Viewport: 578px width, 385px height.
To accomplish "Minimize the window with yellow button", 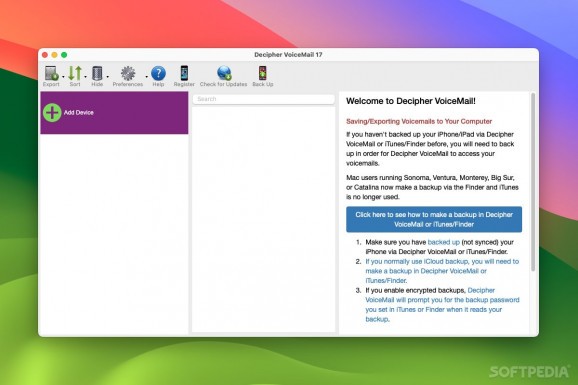I will click(55, 55).
